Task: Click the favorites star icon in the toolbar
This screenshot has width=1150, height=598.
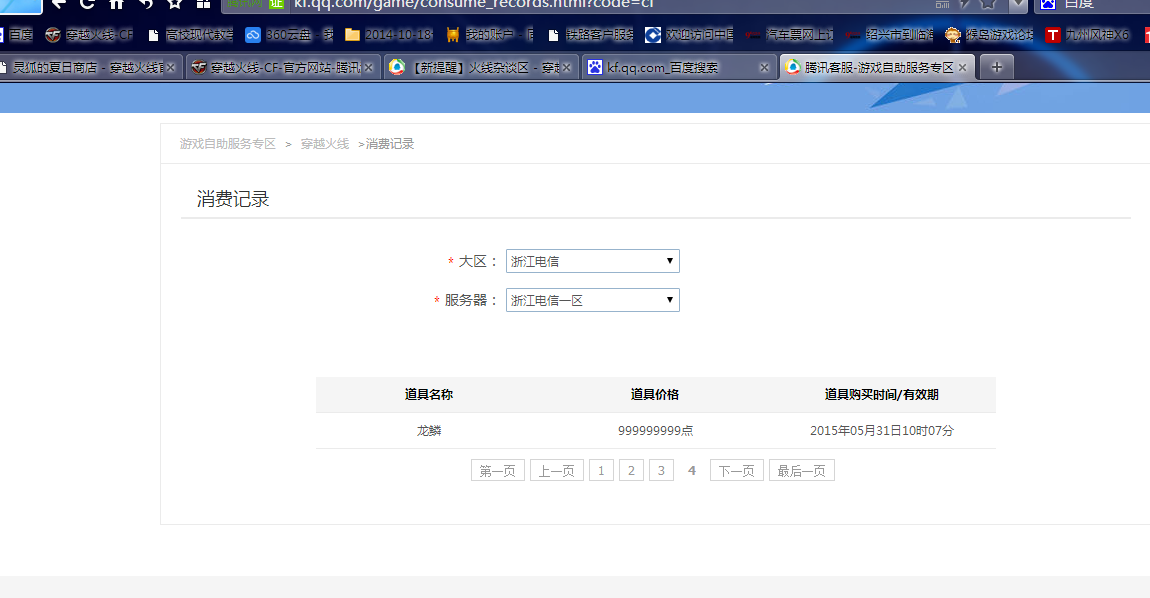Action: [x=175, y=4]
